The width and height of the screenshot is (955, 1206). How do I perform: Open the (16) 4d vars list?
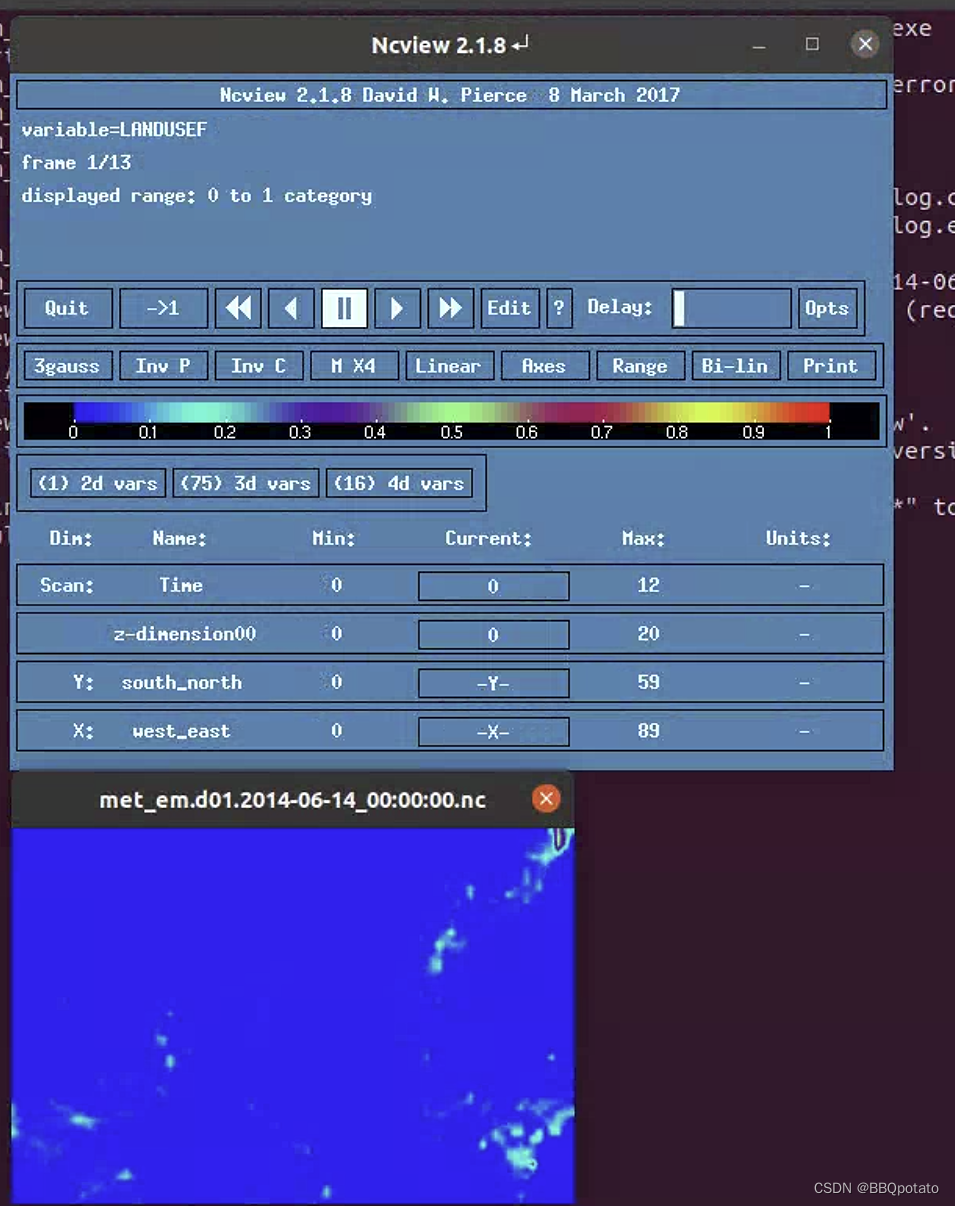pyautogui.click(x=399, y=483)
